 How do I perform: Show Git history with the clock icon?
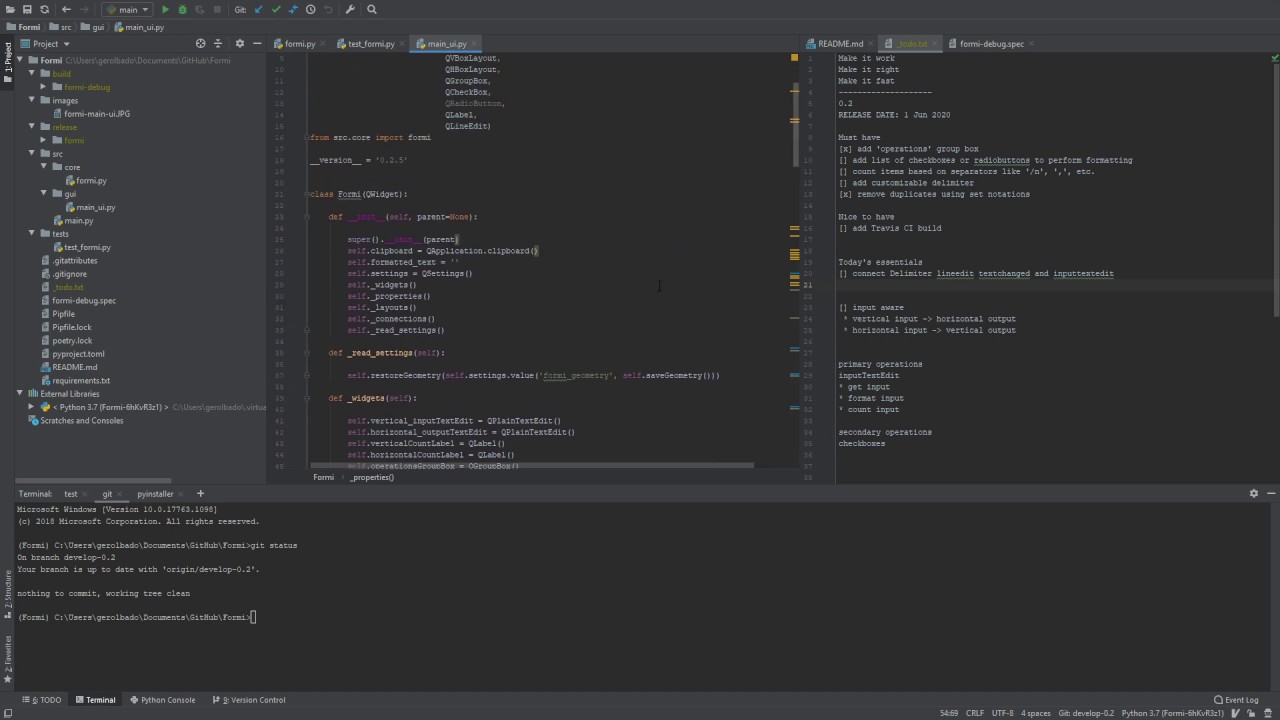[310, 9]
